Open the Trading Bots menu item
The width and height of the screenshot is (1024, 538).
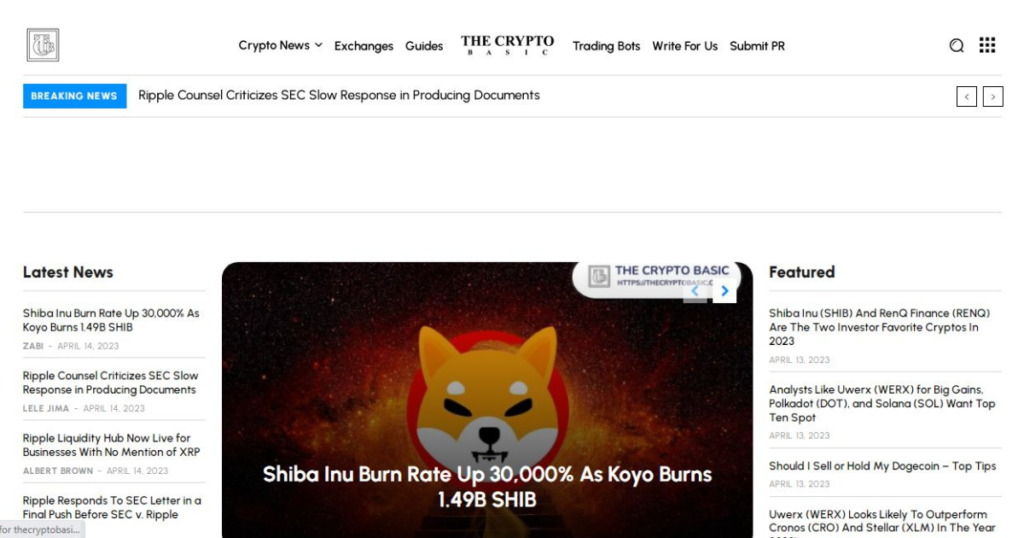pos(606,46)
